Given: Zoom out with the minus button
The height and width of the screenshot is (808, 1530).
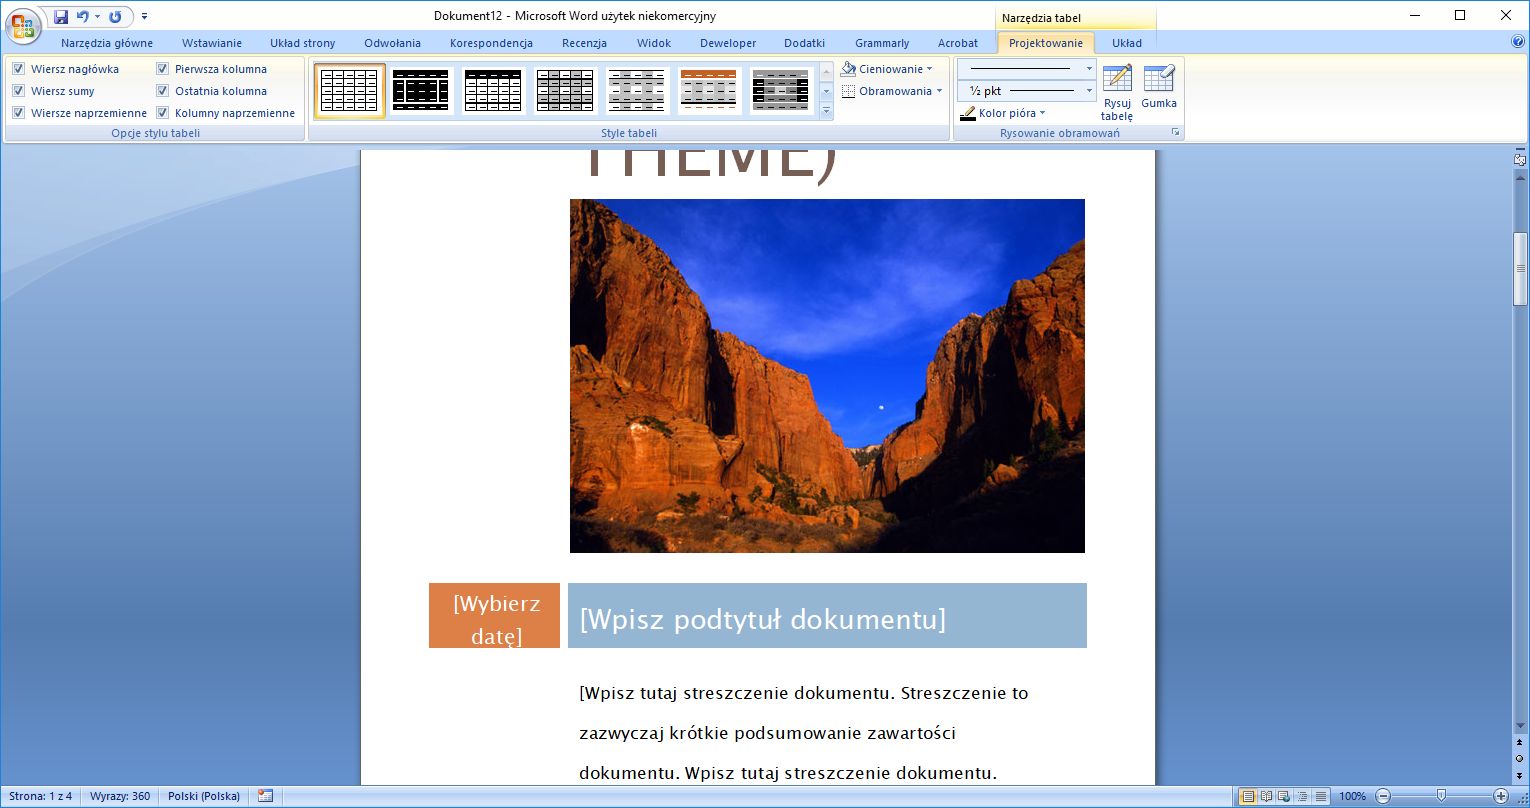Looking at the screenshot, I should 1383,796.
